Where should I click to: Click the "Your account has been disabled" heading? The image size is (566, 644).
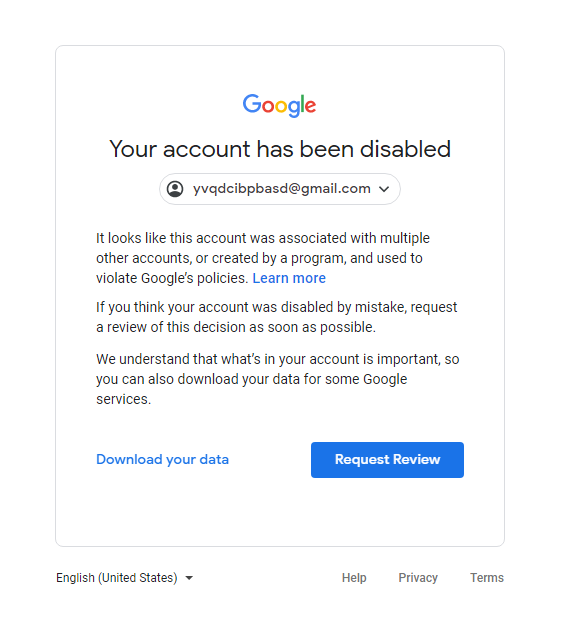click(x=280, y=149)
